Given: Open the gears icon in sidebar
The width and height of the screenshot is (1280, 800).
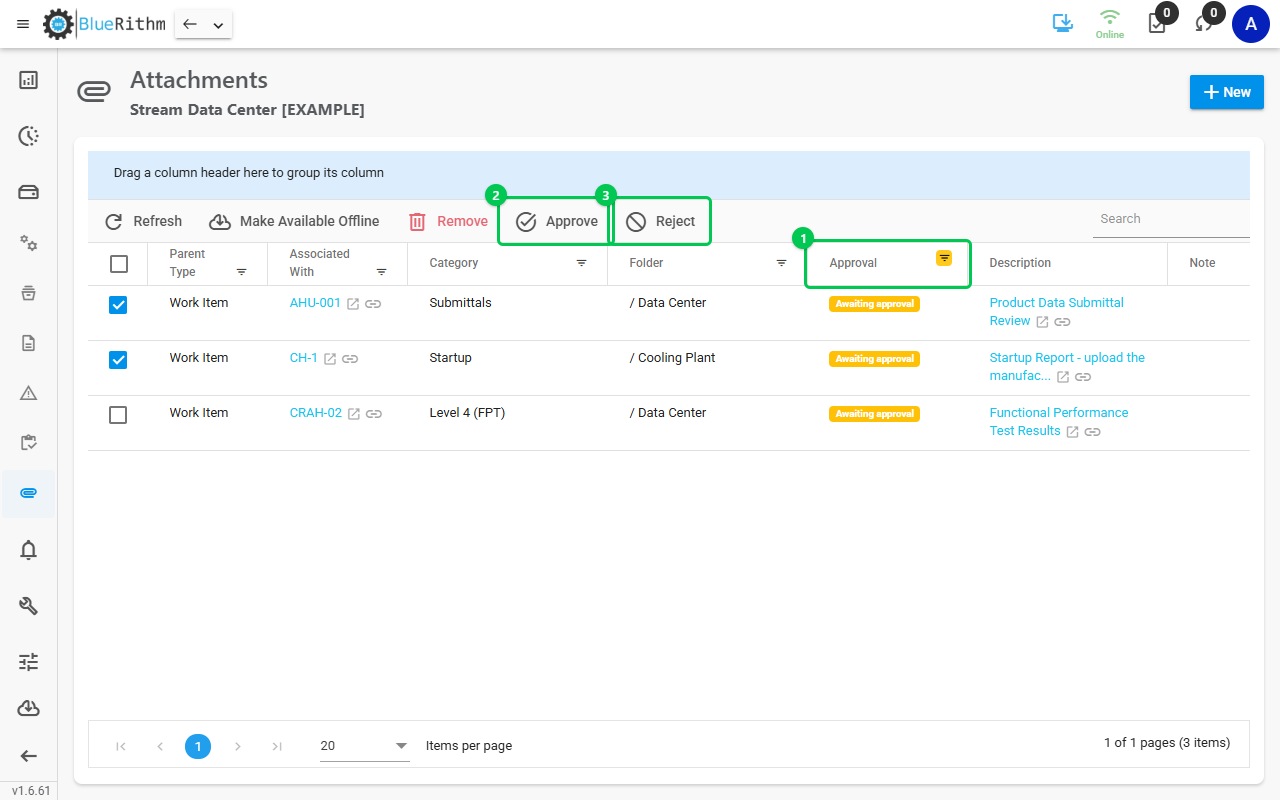Looking at the screenshot, I should pyautogui.click(x=29, y=243).
